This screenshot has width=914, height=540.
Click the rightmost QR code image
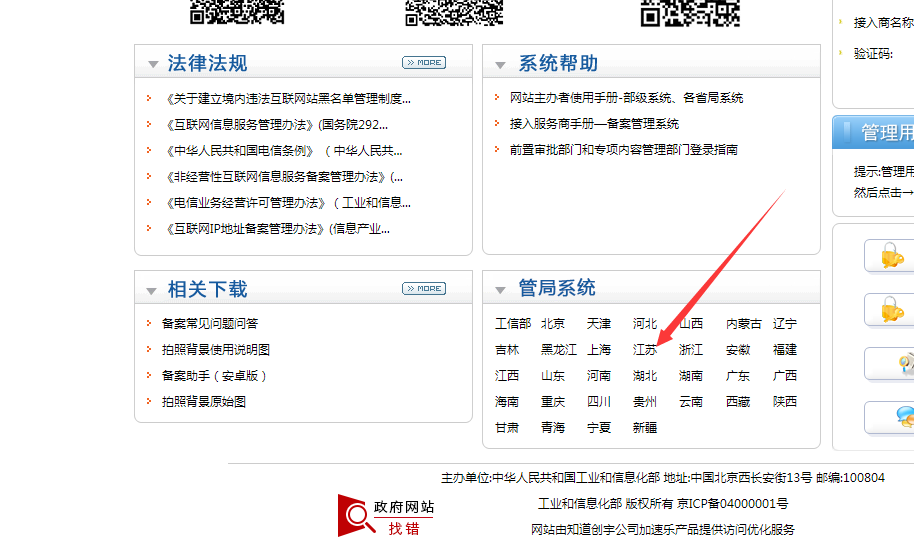pyautogui.click(x=690, y=11)
